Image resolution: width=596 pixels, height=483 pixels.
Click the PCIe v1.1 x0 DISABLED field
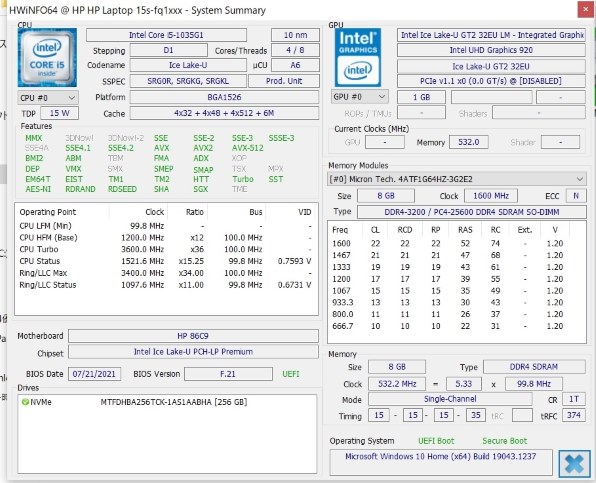point(491,81)
